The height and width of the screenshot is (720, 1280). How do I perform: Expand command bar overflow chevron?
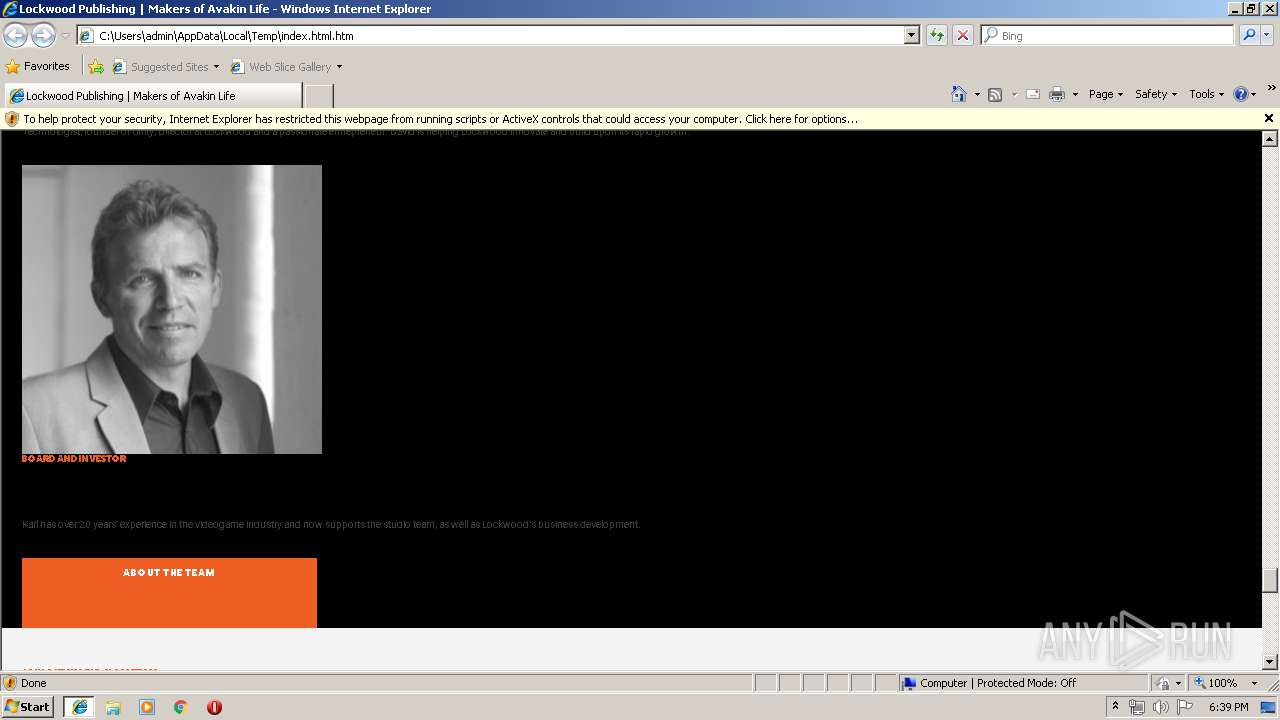pyautogui.click(x=1271, y=89)
